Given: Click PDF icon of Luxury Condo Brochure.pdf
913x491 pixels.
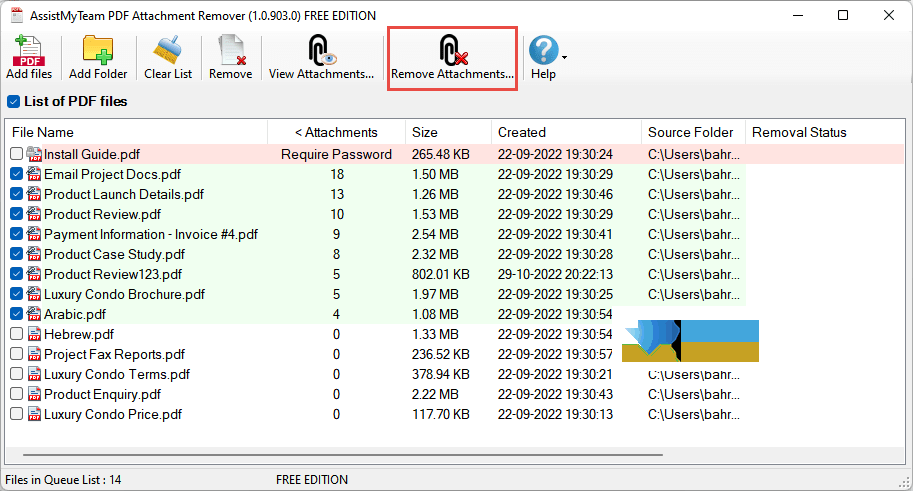Looking at the screenshot, I should pyautogui.click(x=34, y=294).
